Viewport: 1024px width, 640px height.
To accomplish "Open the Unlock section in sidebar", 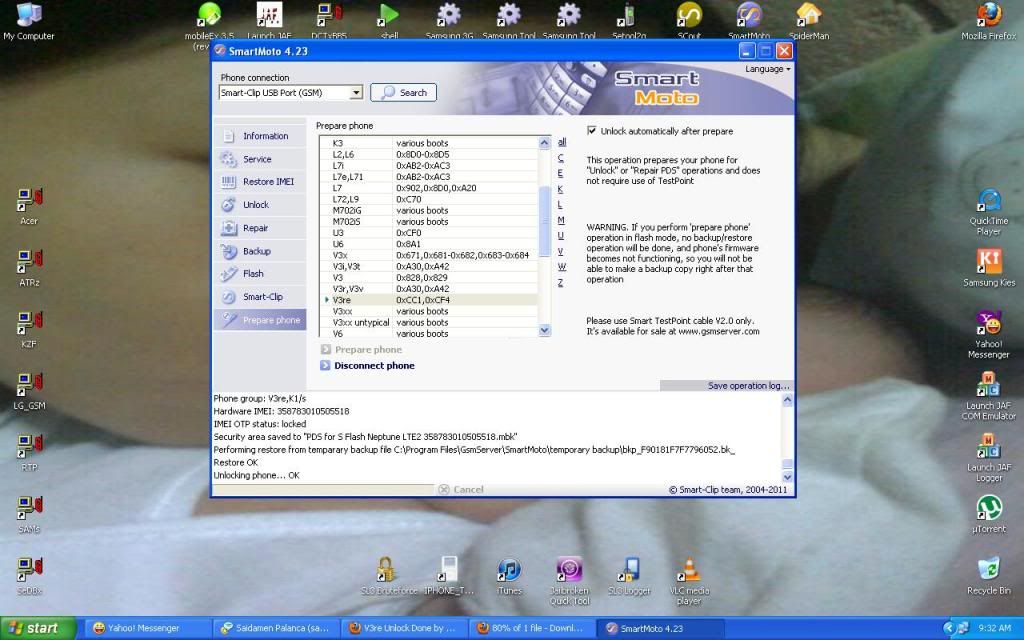I will [259, 204].
